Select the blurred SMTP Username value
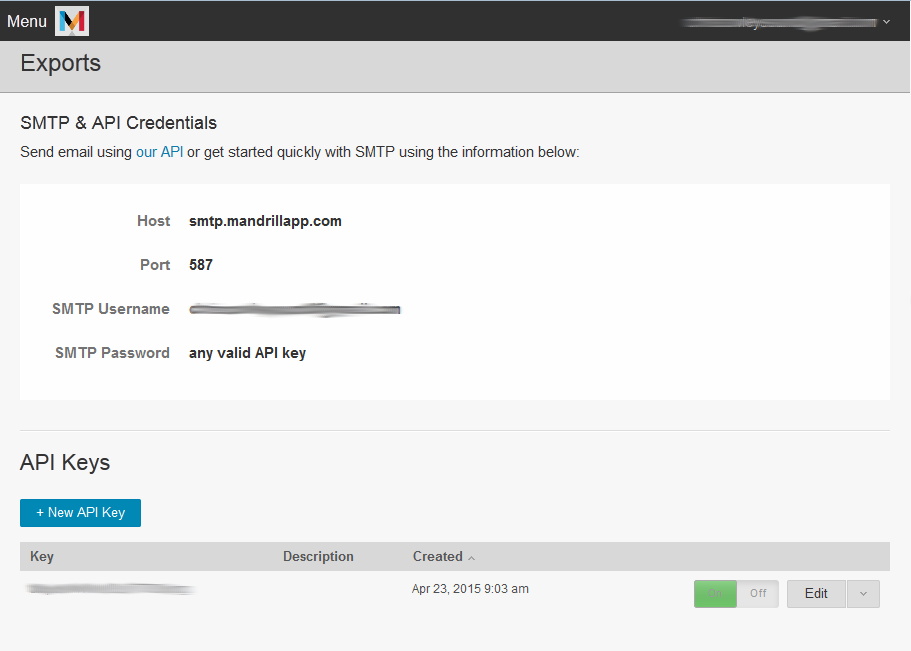 click(x=295, y=309)
